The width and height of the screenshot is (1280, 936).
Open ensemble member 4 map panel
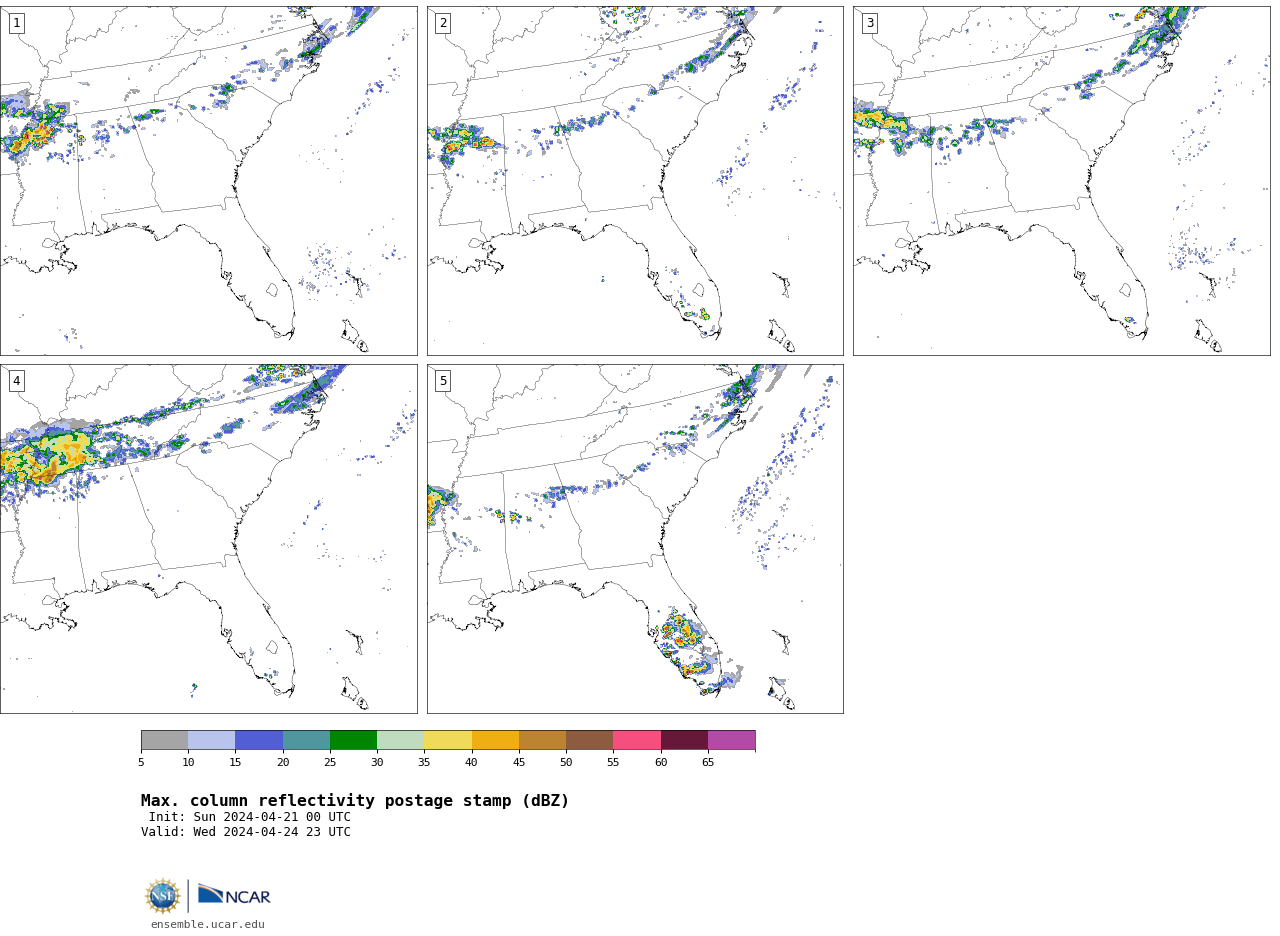point(208,539)
